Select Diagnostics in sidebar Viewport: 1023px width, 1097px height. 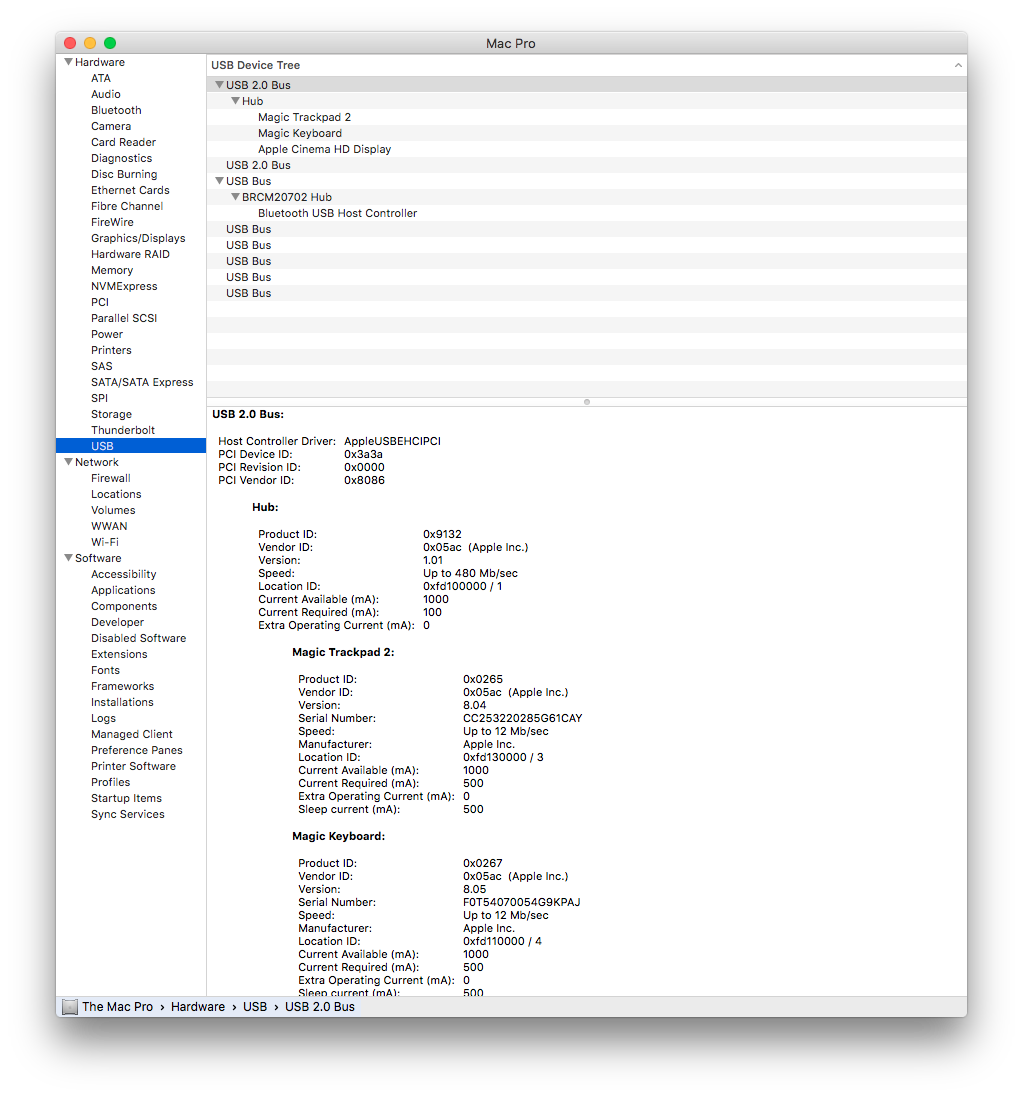click(121, 158)
